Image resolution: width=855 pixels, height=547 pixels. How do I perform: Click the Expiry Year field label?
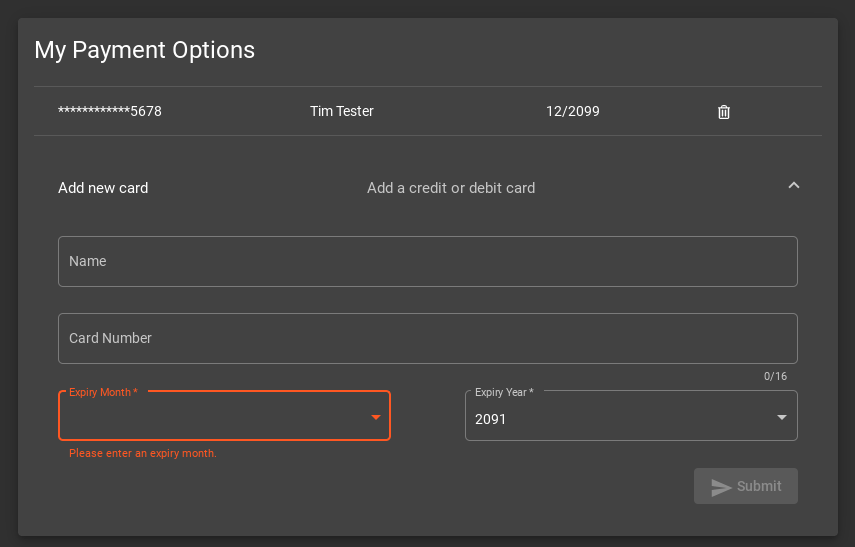coord(504,392)
